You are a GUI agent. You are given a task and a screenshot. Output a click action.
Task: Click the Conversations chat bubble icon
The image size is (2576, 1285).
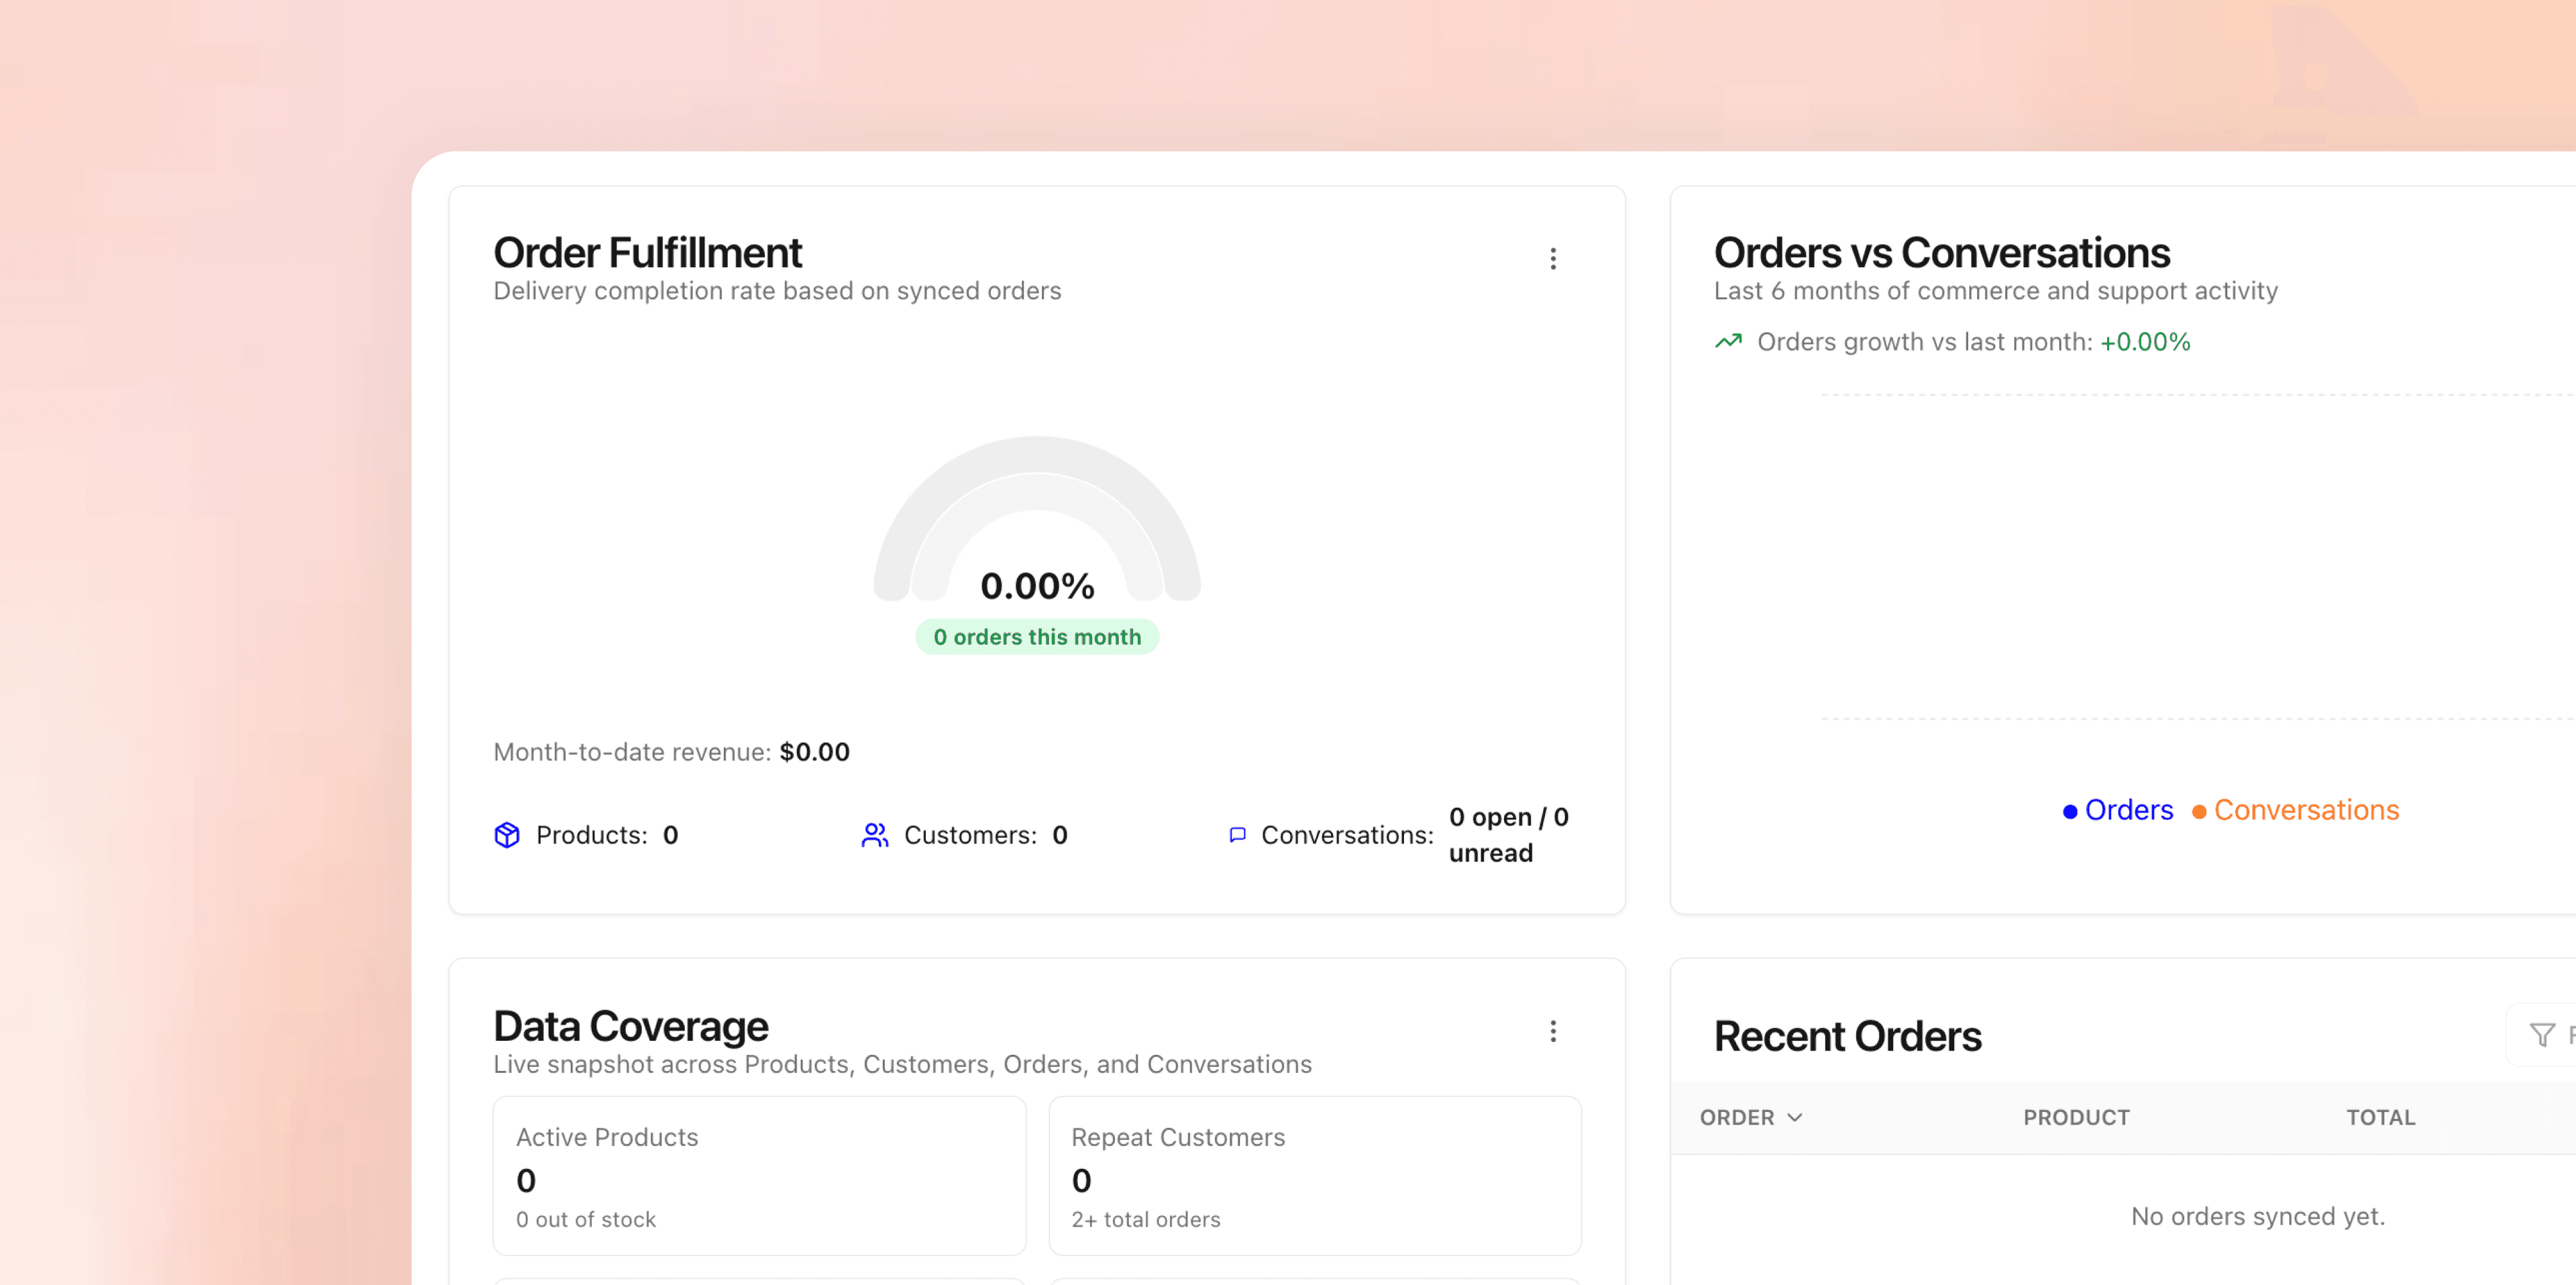[1237, 835]
